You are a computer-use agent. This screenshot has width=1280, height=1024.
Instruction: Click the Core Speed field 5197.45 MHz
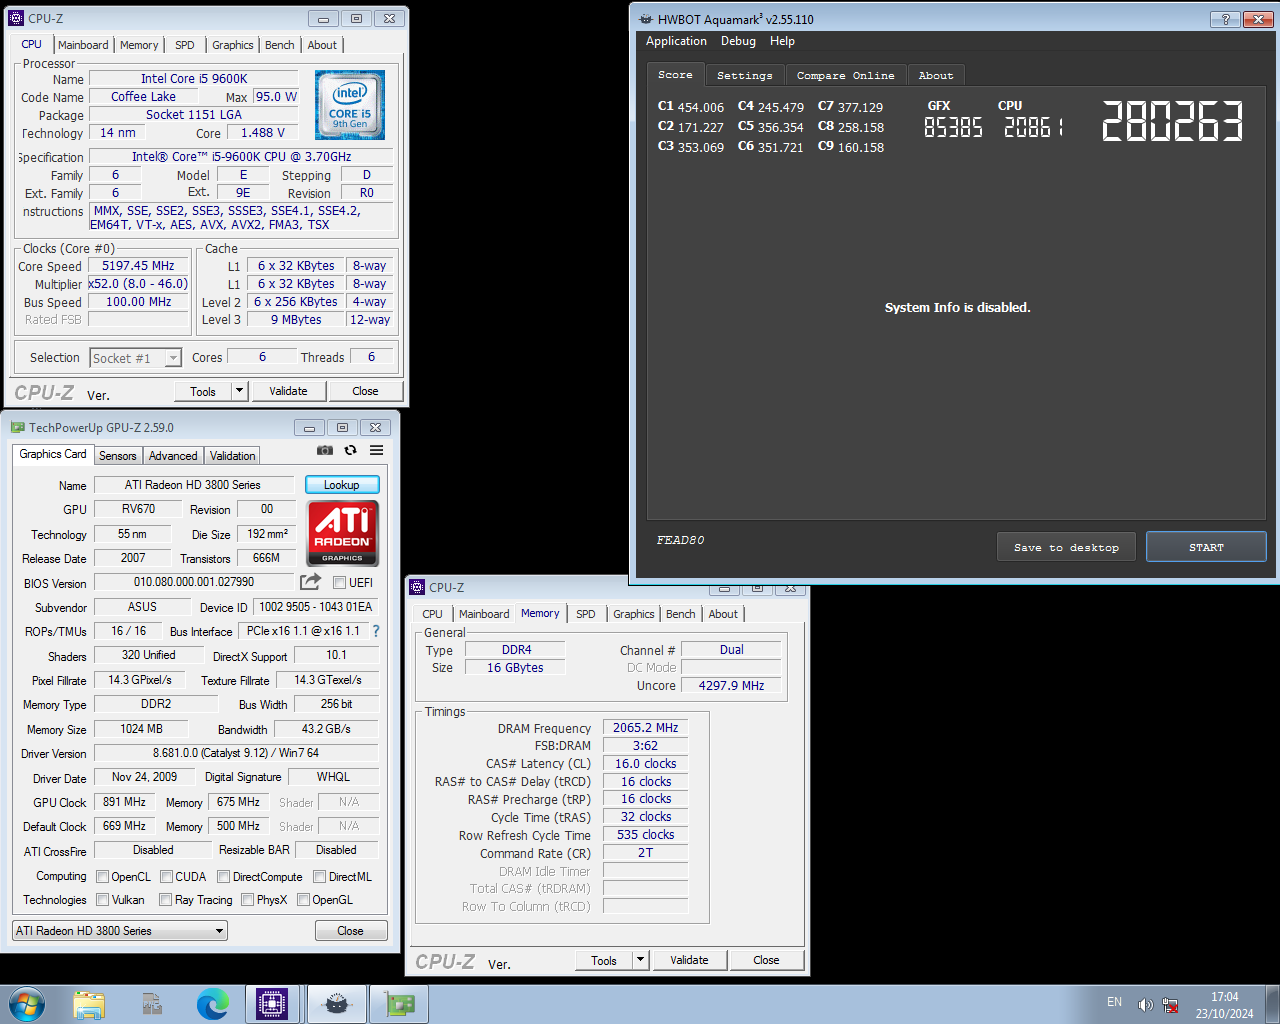click(138, 266)
